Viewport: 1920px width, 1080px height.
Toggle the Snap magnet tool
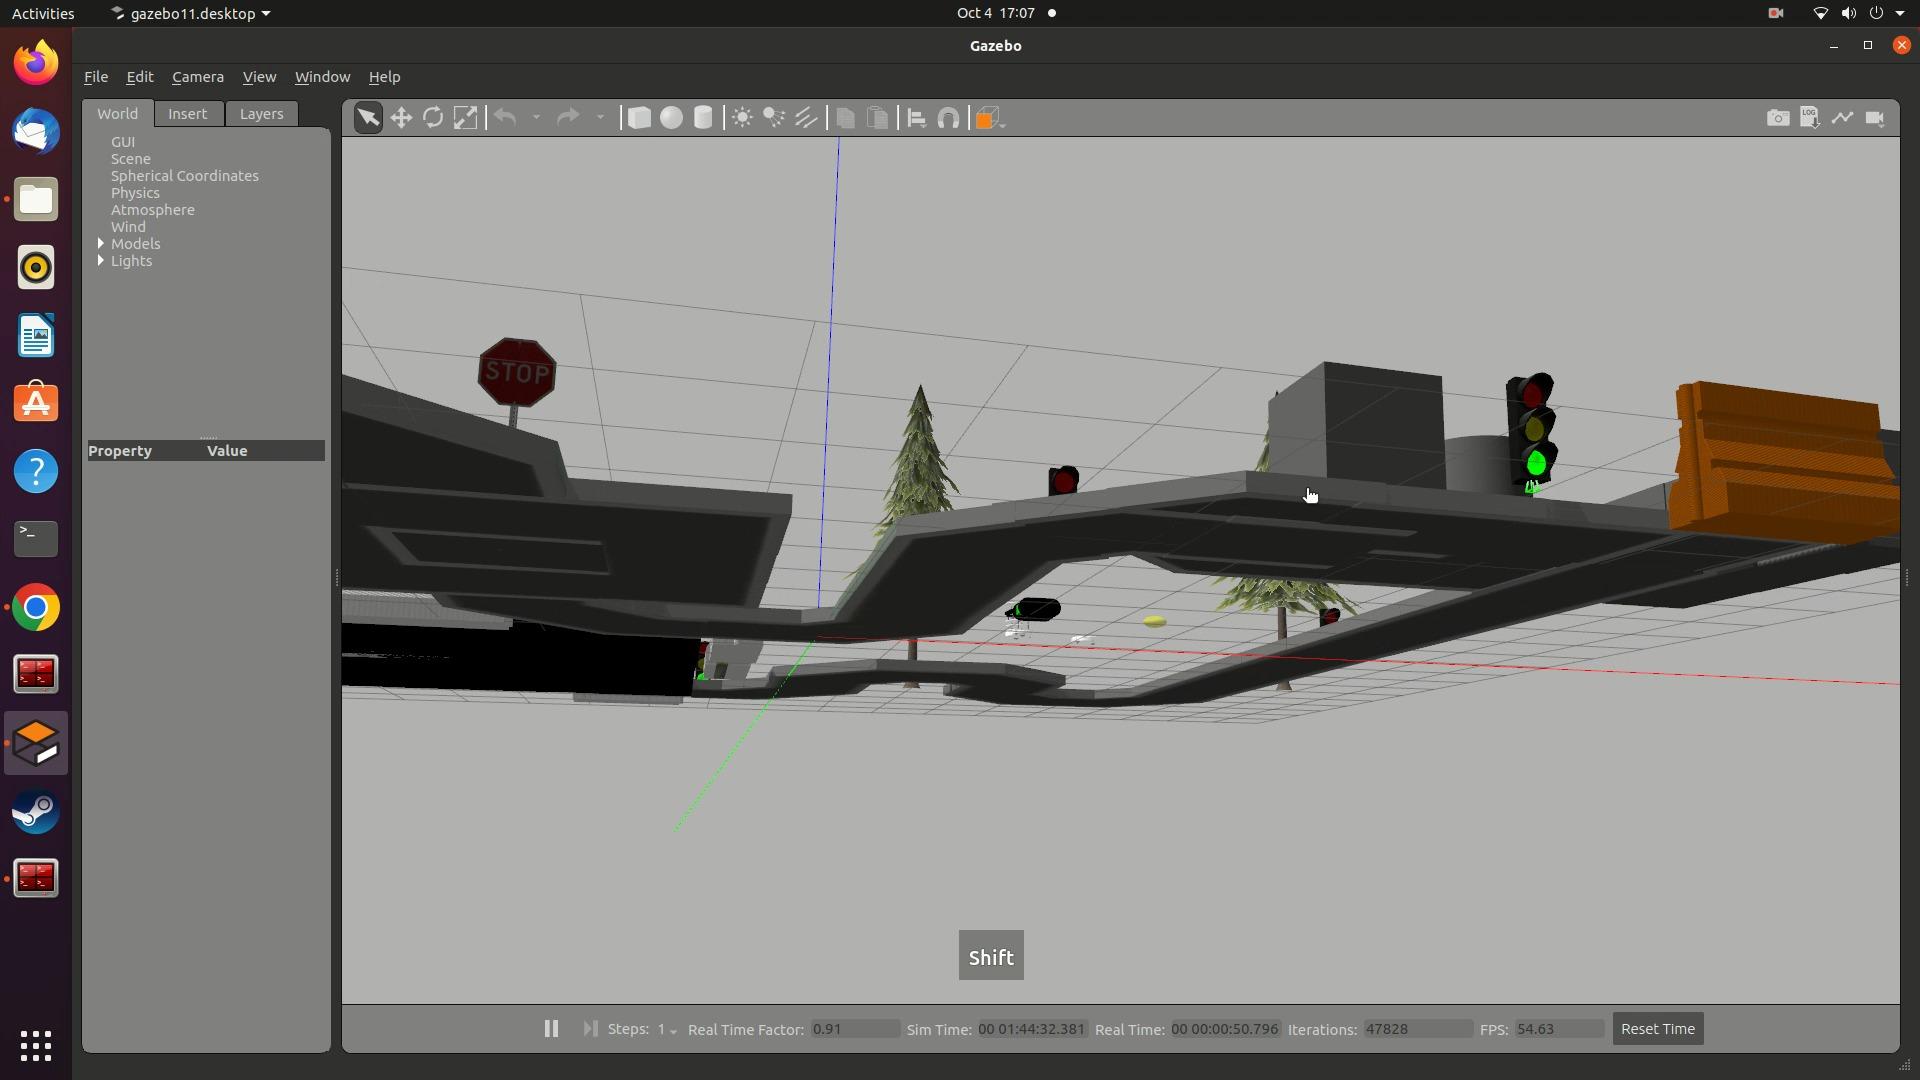pyautogui.click(x=948, y=118)
